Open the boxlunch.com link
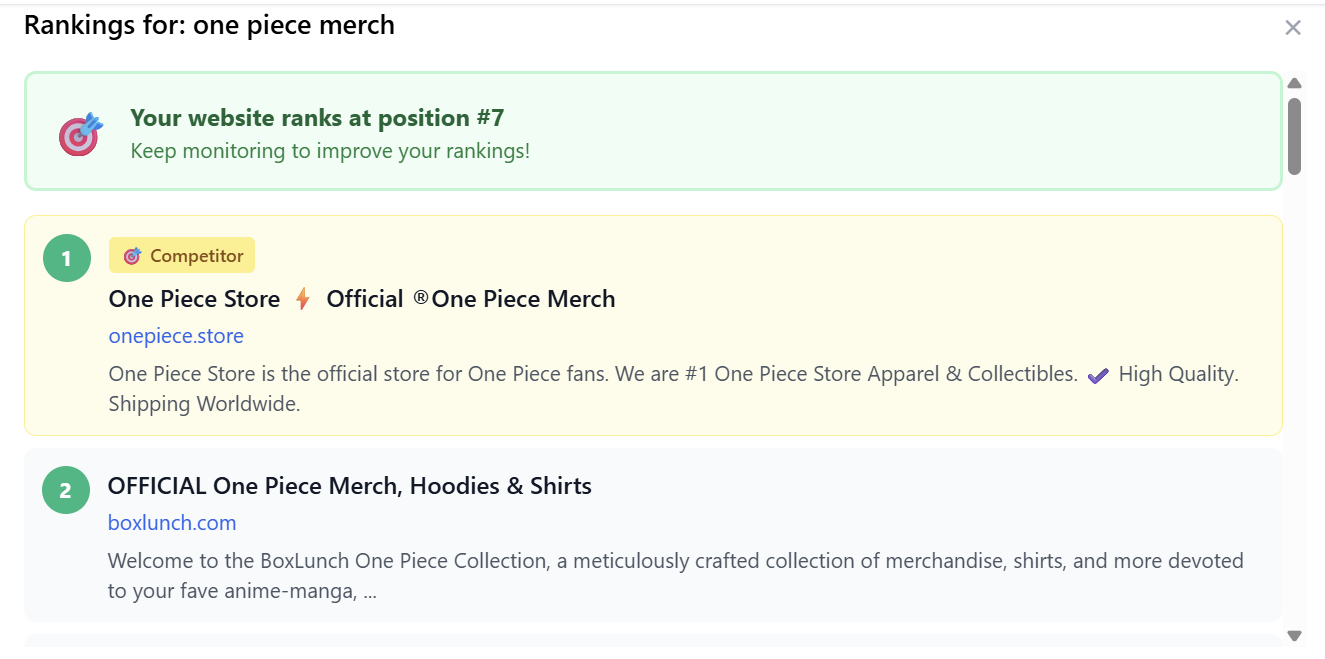The image size is (1325, 659). [172, 523]
